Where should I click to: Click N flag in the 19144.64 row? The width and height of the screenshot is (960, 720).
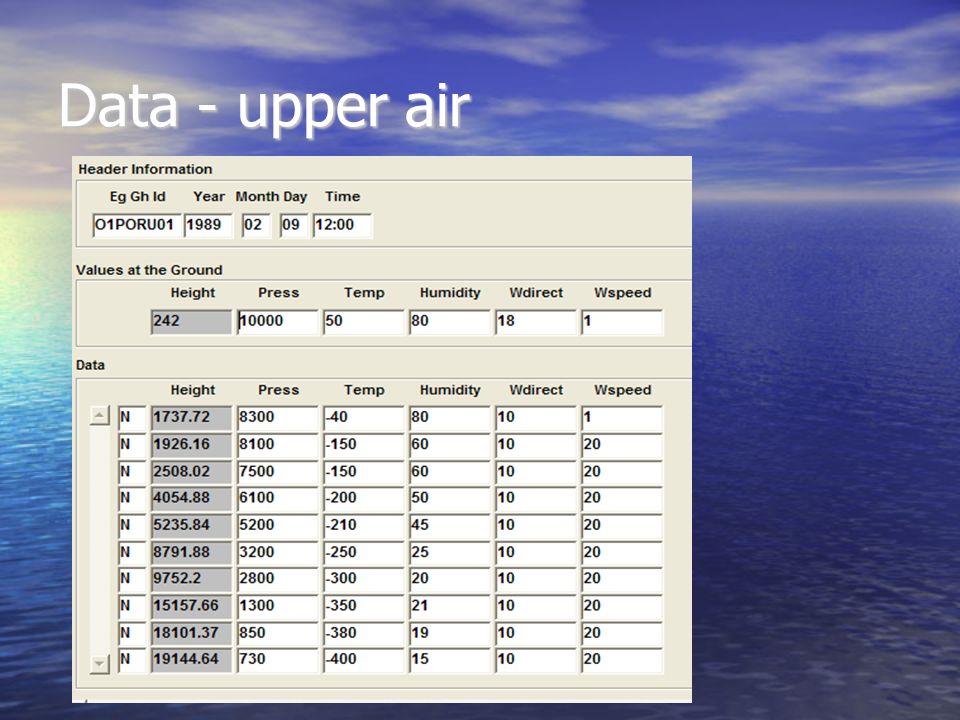coord(132,660)
